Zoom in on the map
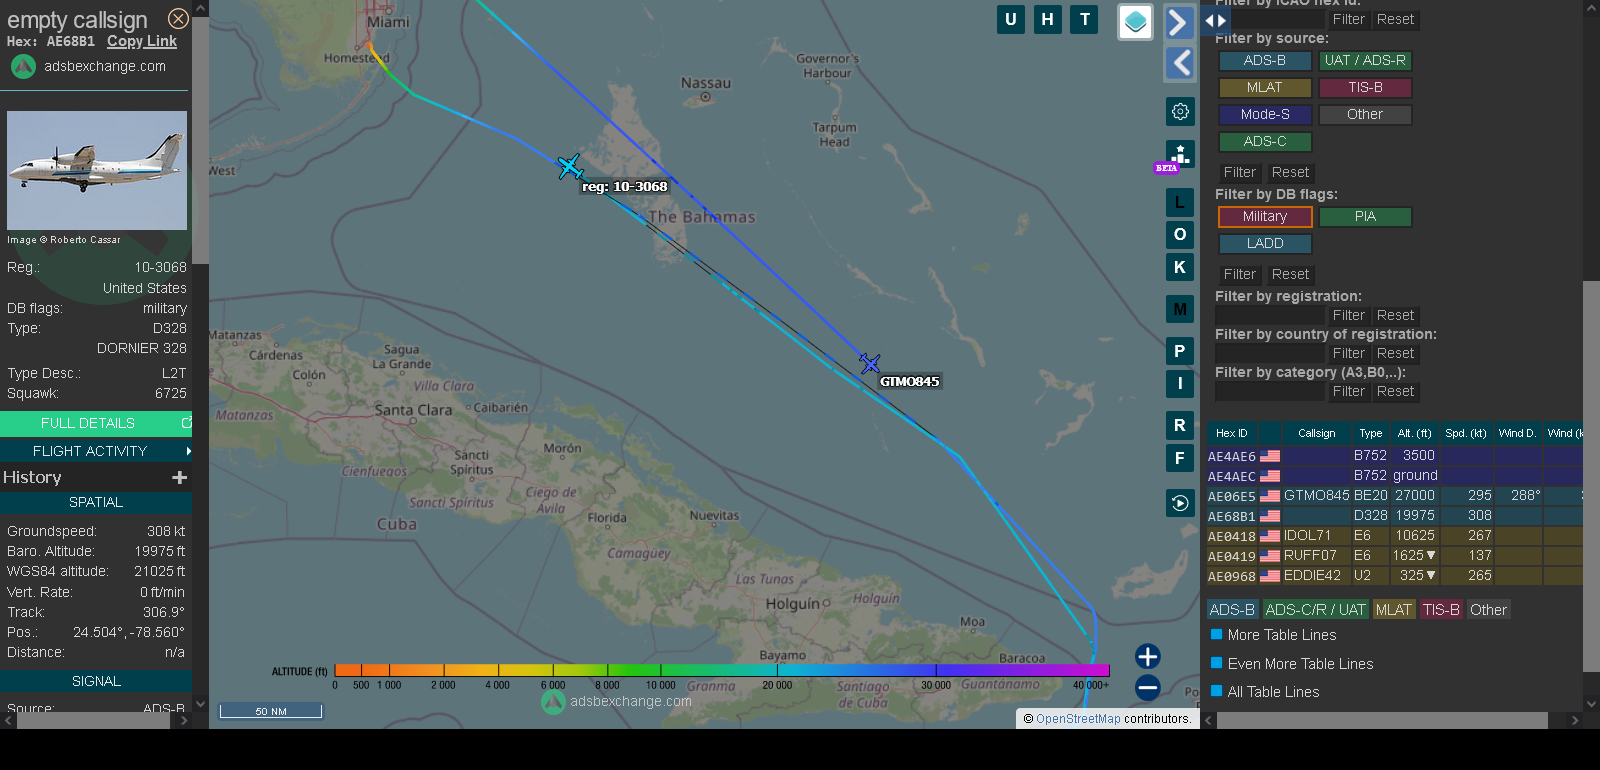The image size is (1600, 770). click(x=1148, y=656)
